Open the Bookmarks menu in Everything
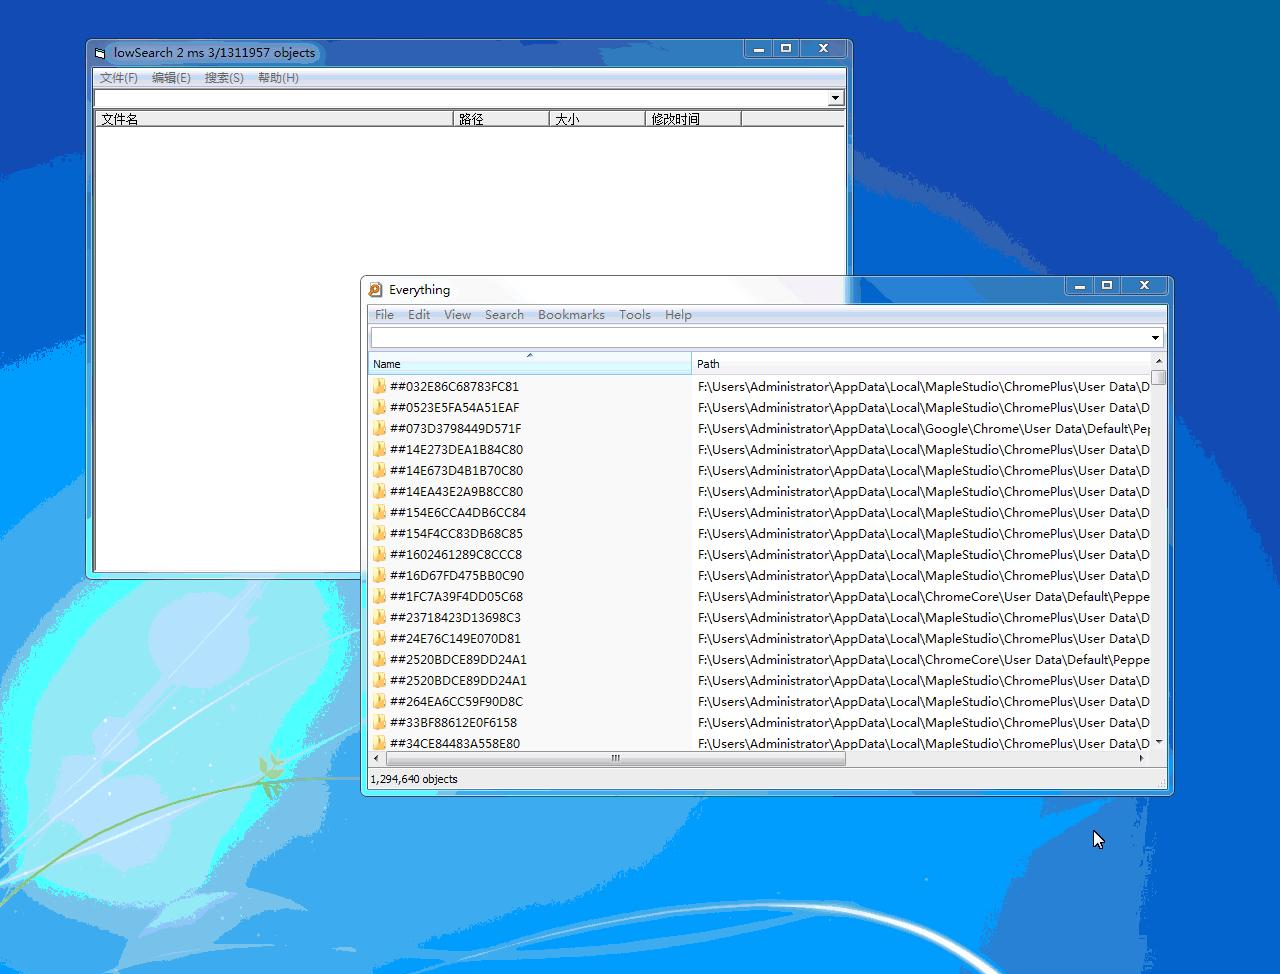The width and height of the screenshot is (1280, 974). pyautogui.click(x=571, y=315)
